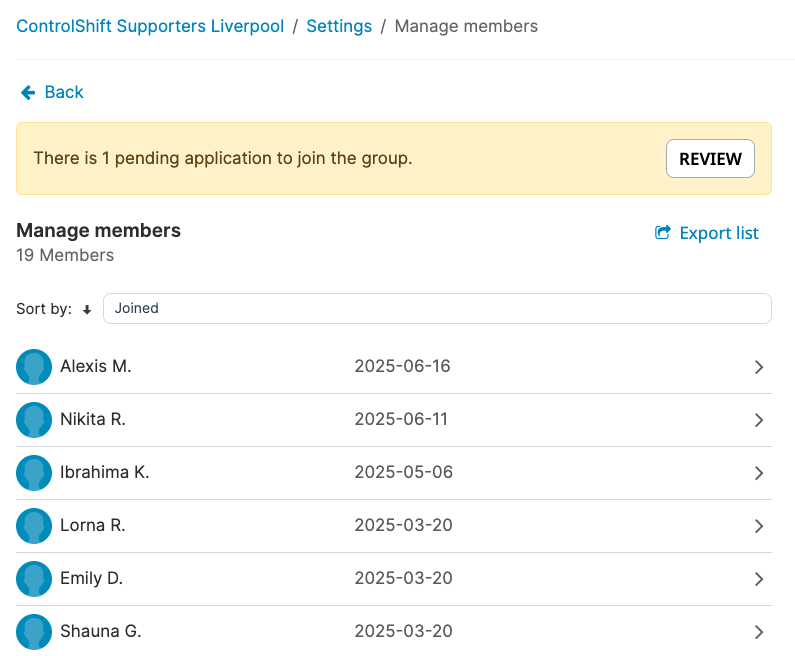
Task: Click Nikita R.'s avatar icon
Action: pyautogui.click(x=34, y=420)
